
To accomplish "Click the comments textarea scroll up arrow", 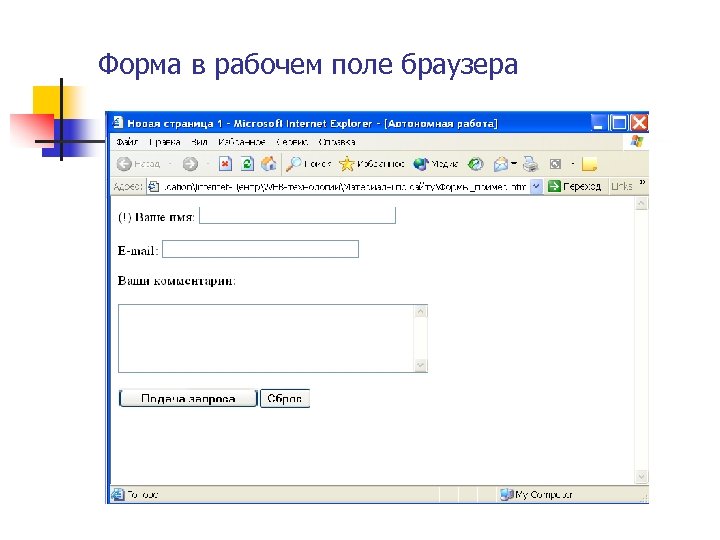I will click(x=421, y=312).
